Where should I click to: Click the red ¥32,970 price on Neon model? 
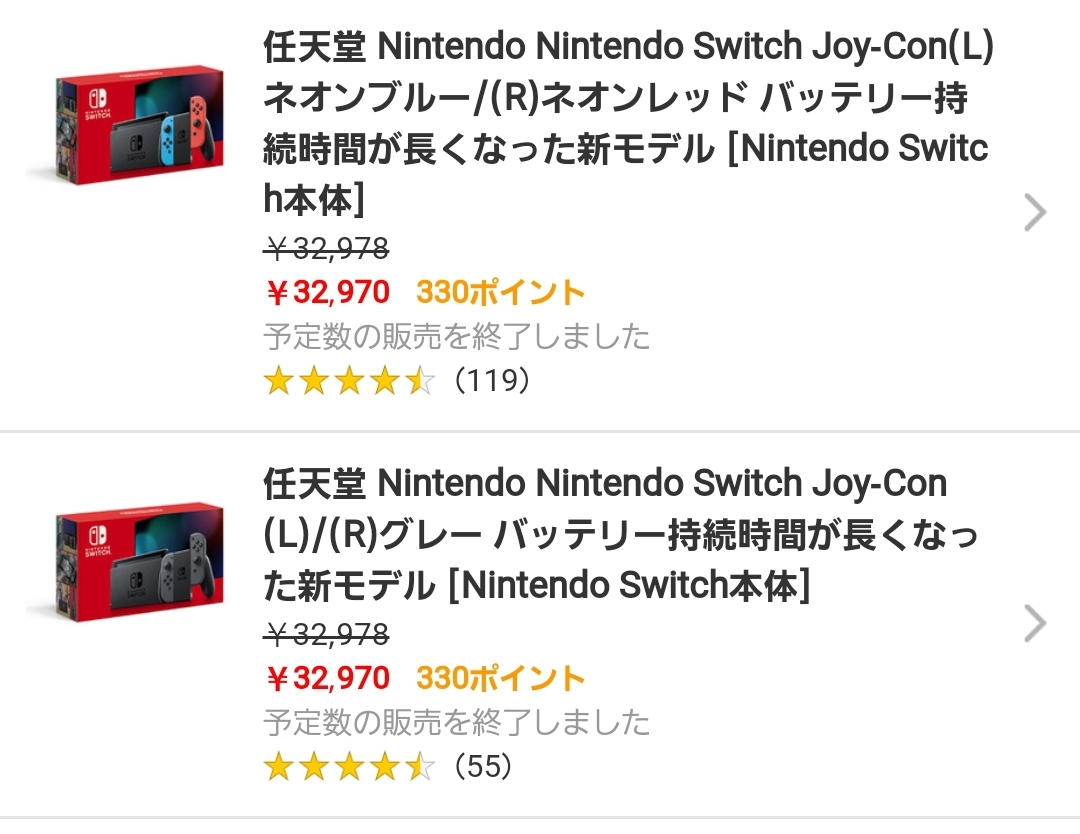(327, 293)
